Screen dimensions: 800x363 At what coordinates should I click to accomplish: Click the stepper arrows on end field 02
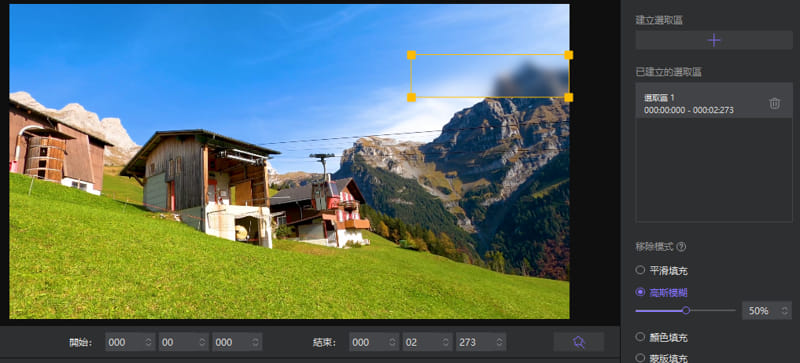click(x=446, y=342)
